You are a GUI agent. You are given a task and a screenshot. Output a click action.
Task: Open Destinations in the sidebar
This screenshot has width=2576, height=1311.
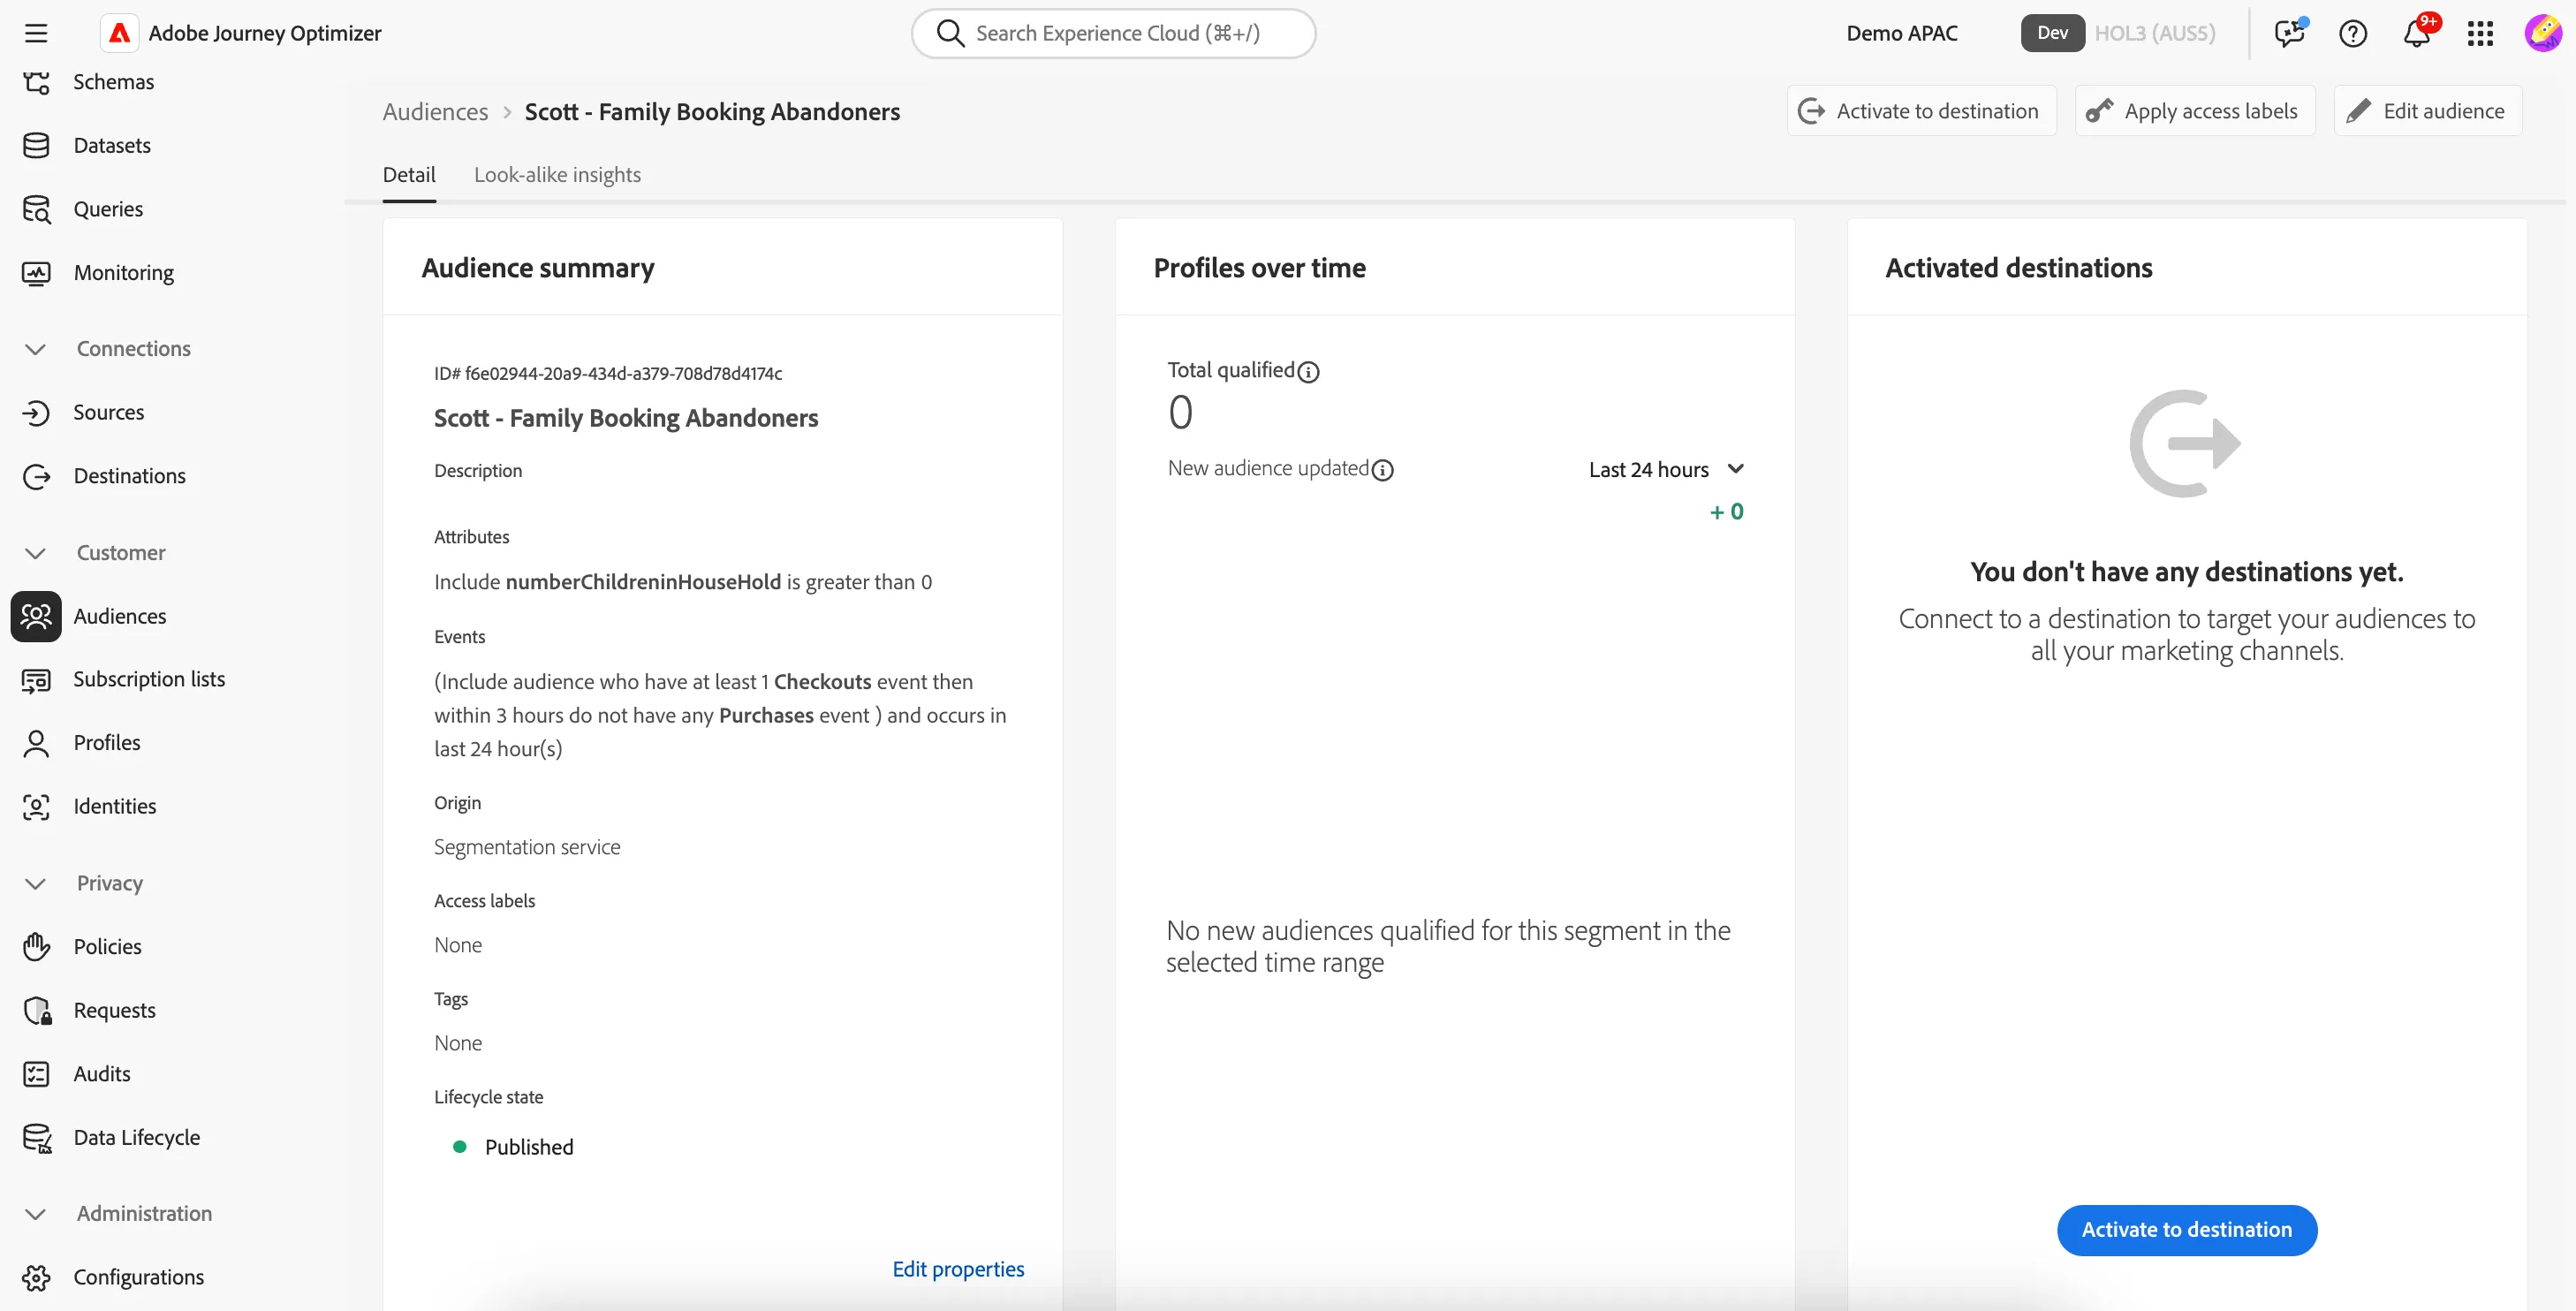(x=129, y=476)
